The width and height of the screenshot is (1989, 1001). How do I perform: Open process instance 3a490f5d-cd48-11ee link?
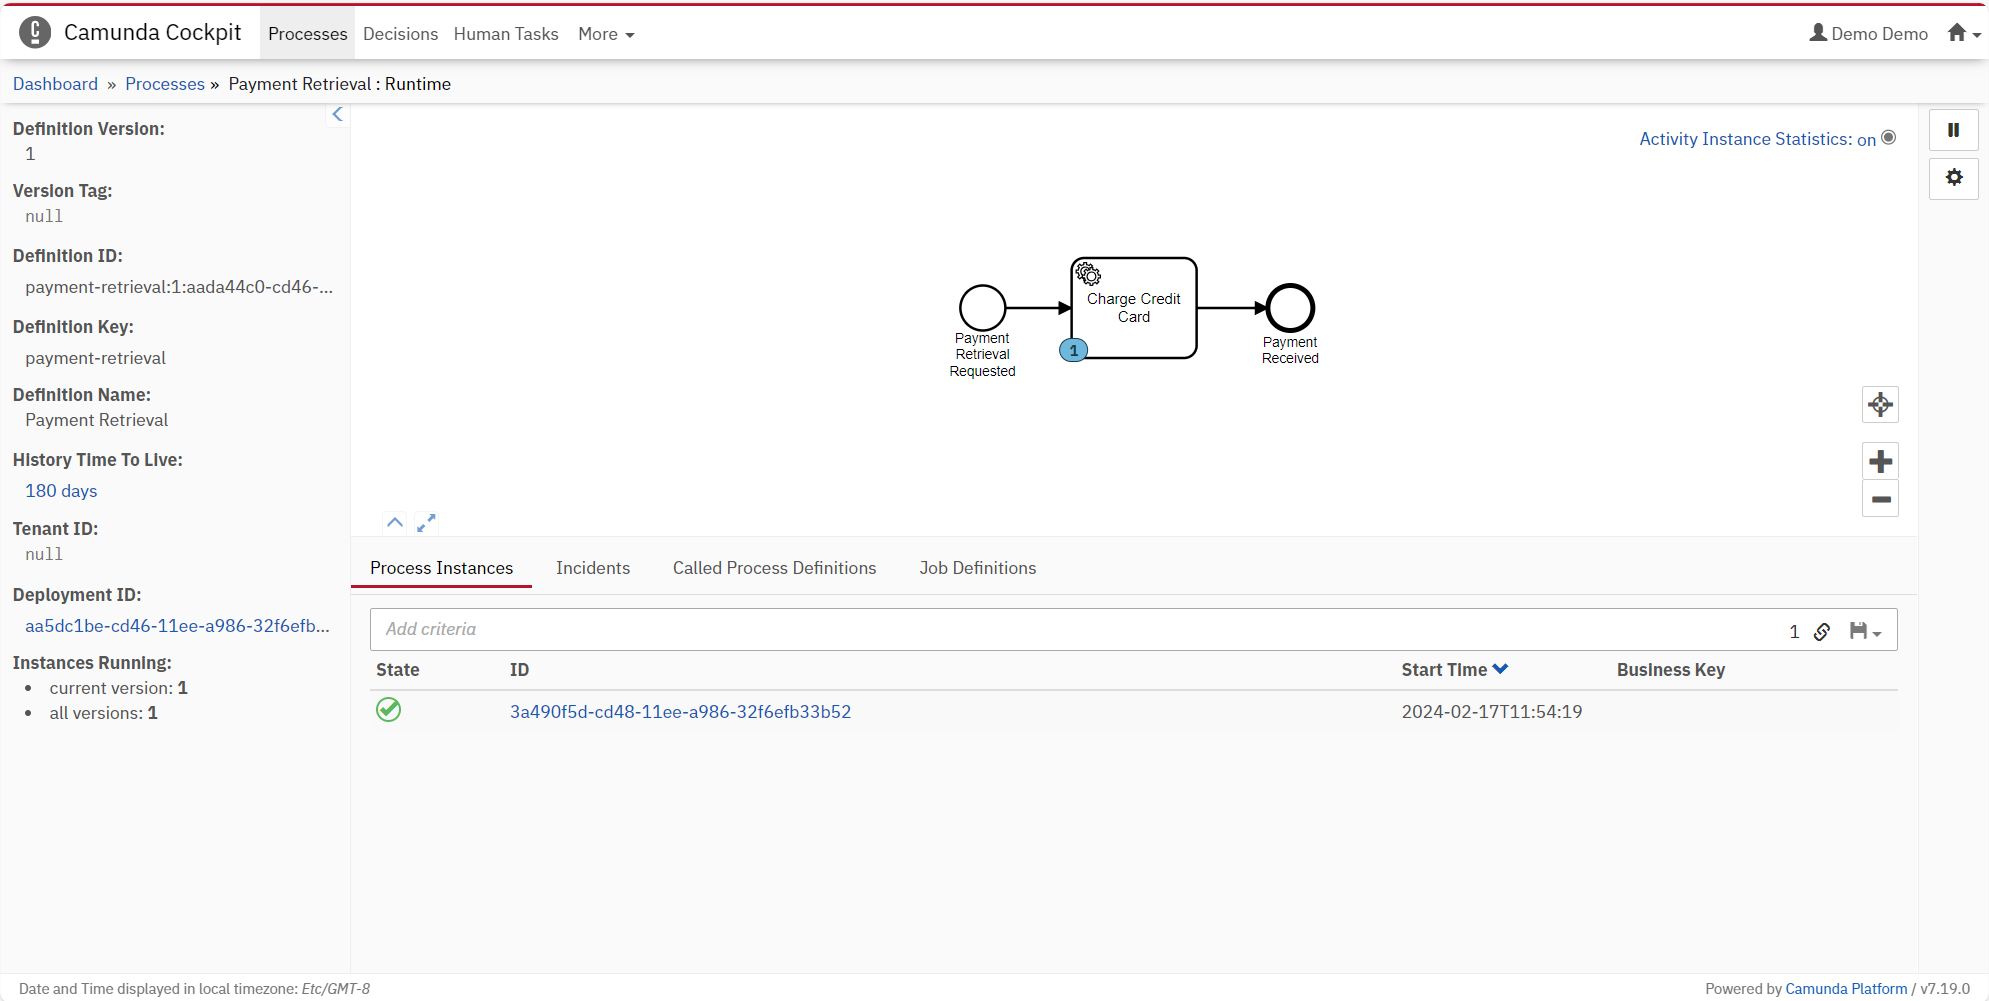point(680,712)
